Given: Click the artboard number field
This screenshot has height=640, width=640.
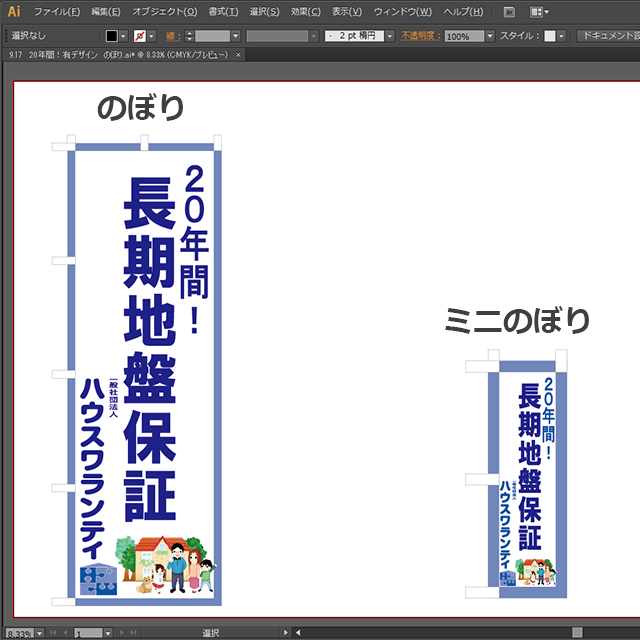Looking at the screenshot, I should (88, 633).
